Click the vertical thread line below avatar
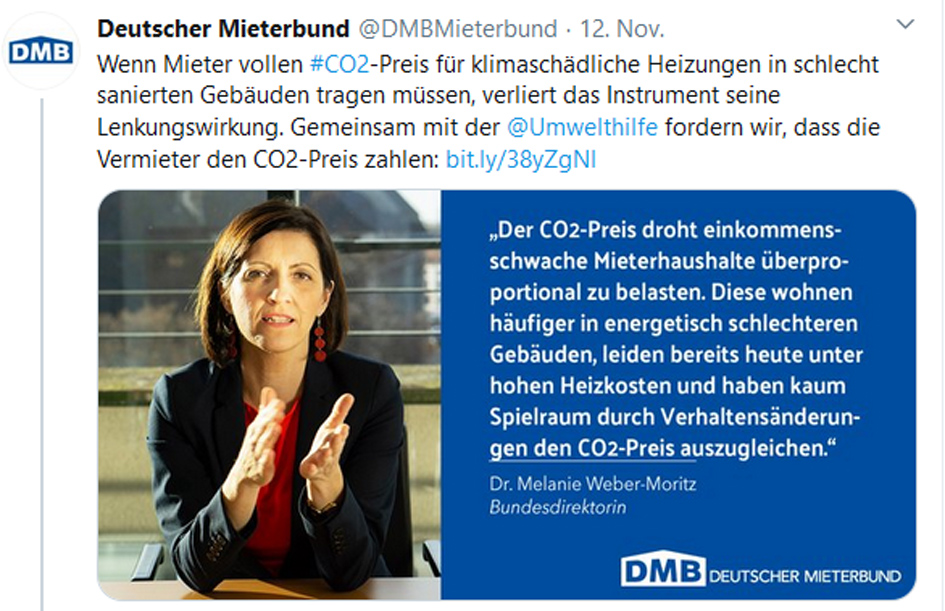 [41, 350]
